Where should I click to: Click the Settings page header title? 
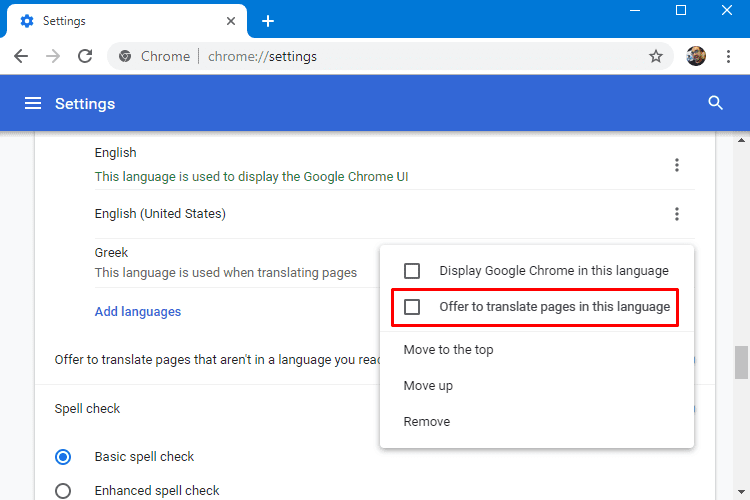pos(85,104)
